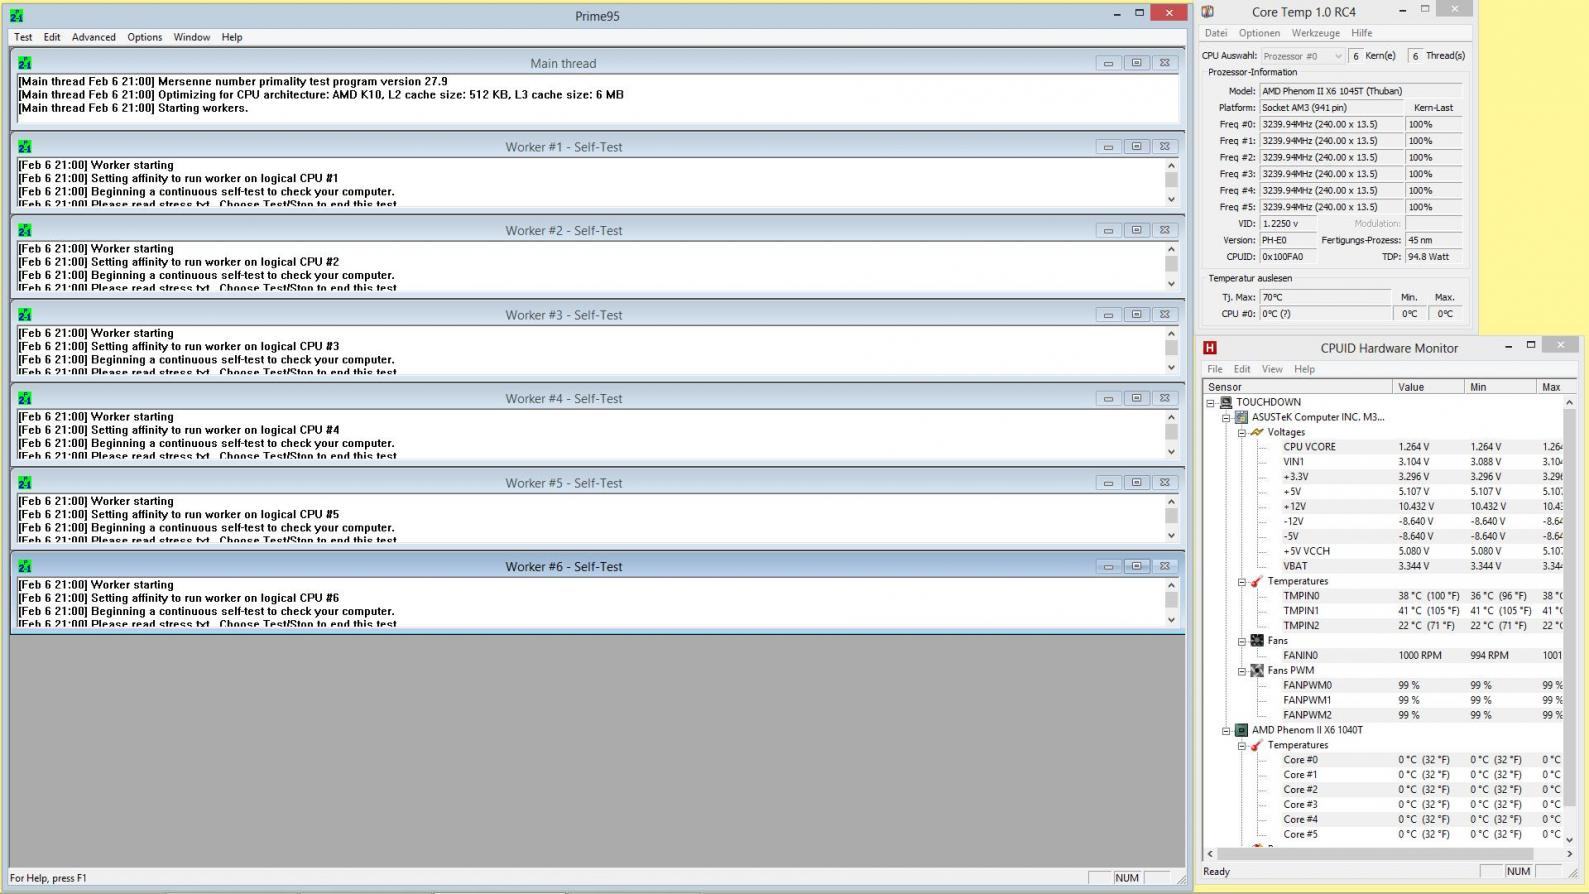Click Worker #4 scrollbar up arrow

point(1171,416)
